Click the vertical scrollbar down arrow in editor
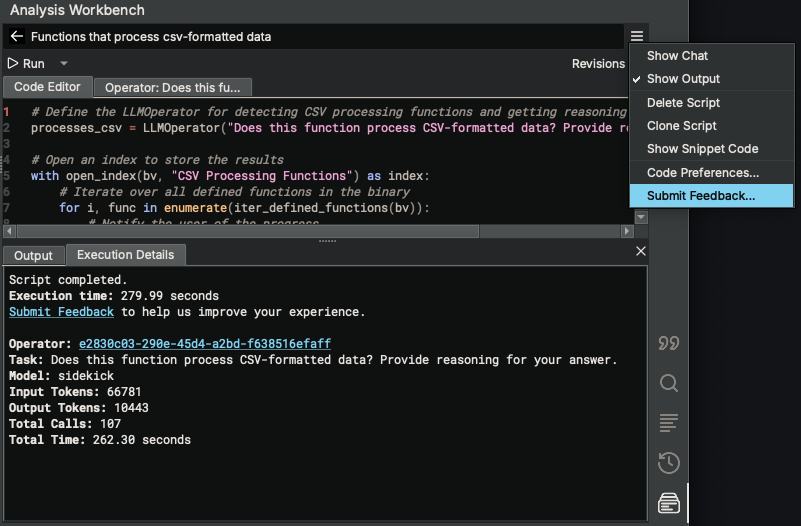Image resolution: width=801 pixels, height=526 pixels. [x=641, y=218]
